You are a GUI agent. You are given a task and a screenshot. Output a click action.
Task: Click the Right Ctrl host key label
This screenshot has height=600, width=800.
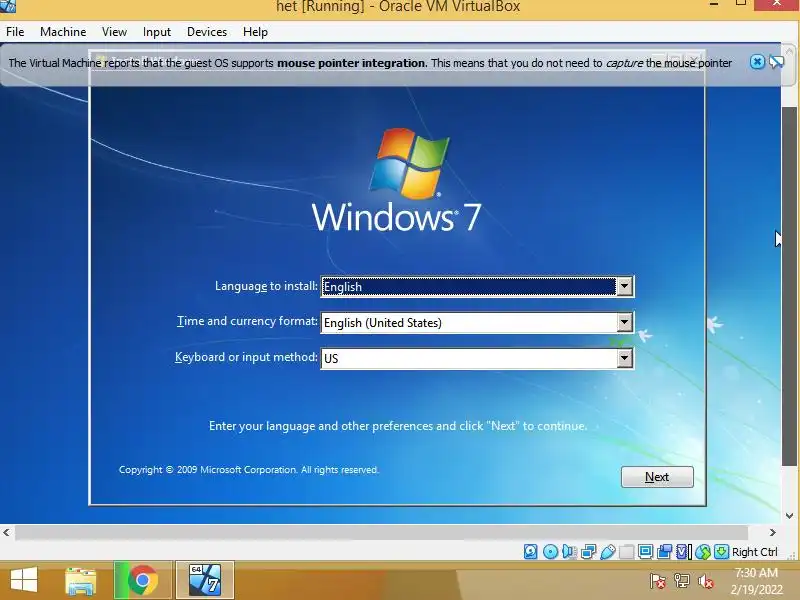click(755, 552)
